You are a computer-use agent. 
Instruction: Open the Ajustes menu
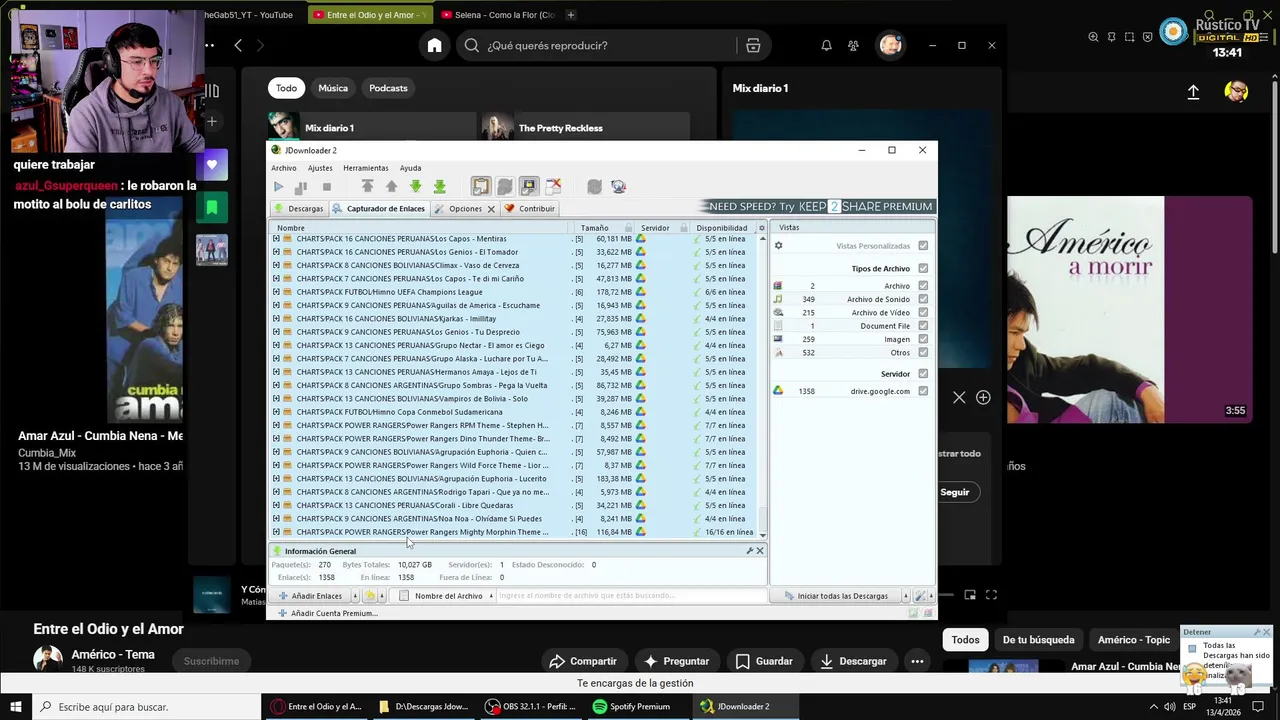pos(320,168)
